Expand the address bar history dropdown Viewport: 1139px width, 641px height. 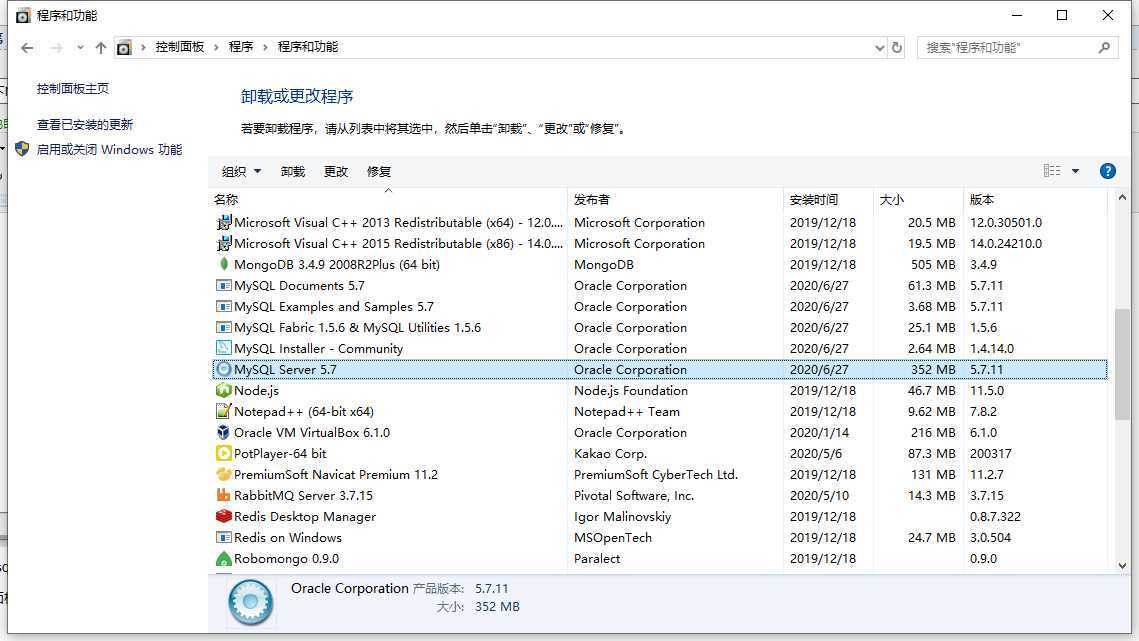880,48
